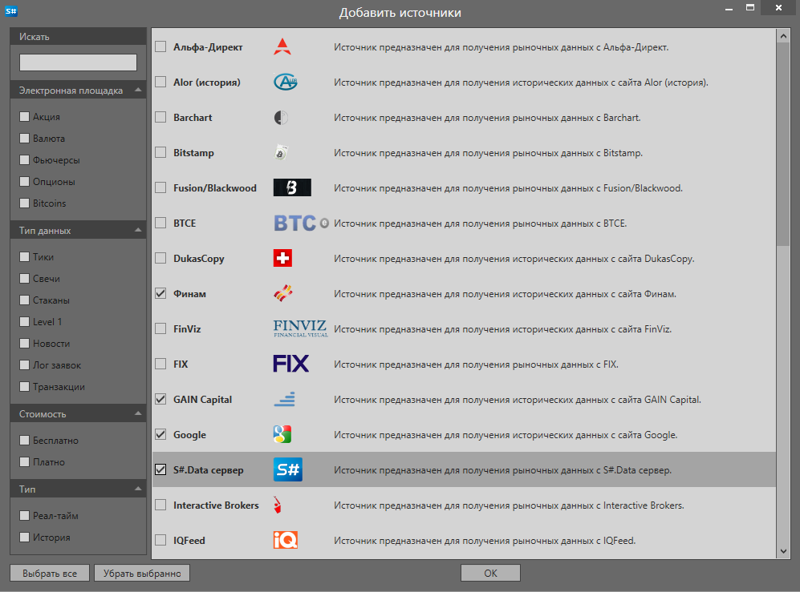Screen dimensions: 800x592
Task: Click the FIX logo icon
Action: coord(291,364)
